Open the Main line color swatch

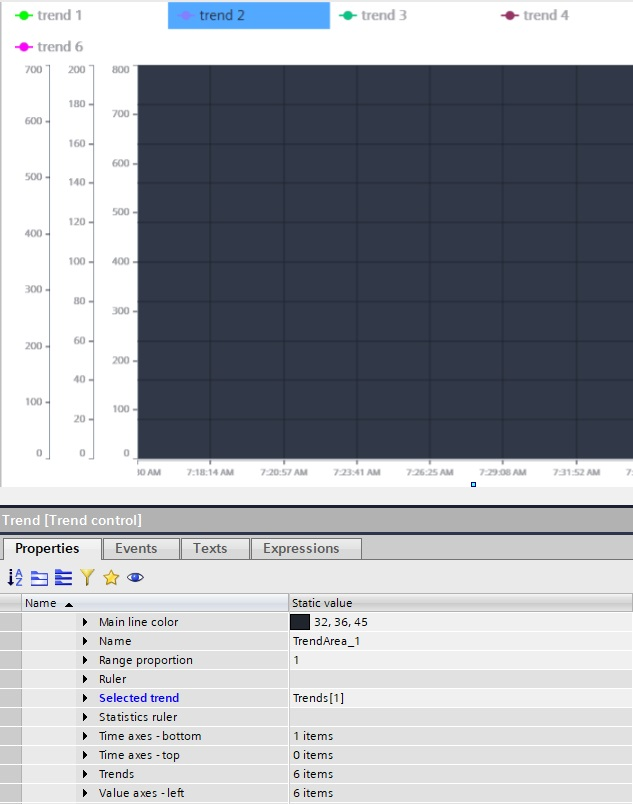[300, 622]
